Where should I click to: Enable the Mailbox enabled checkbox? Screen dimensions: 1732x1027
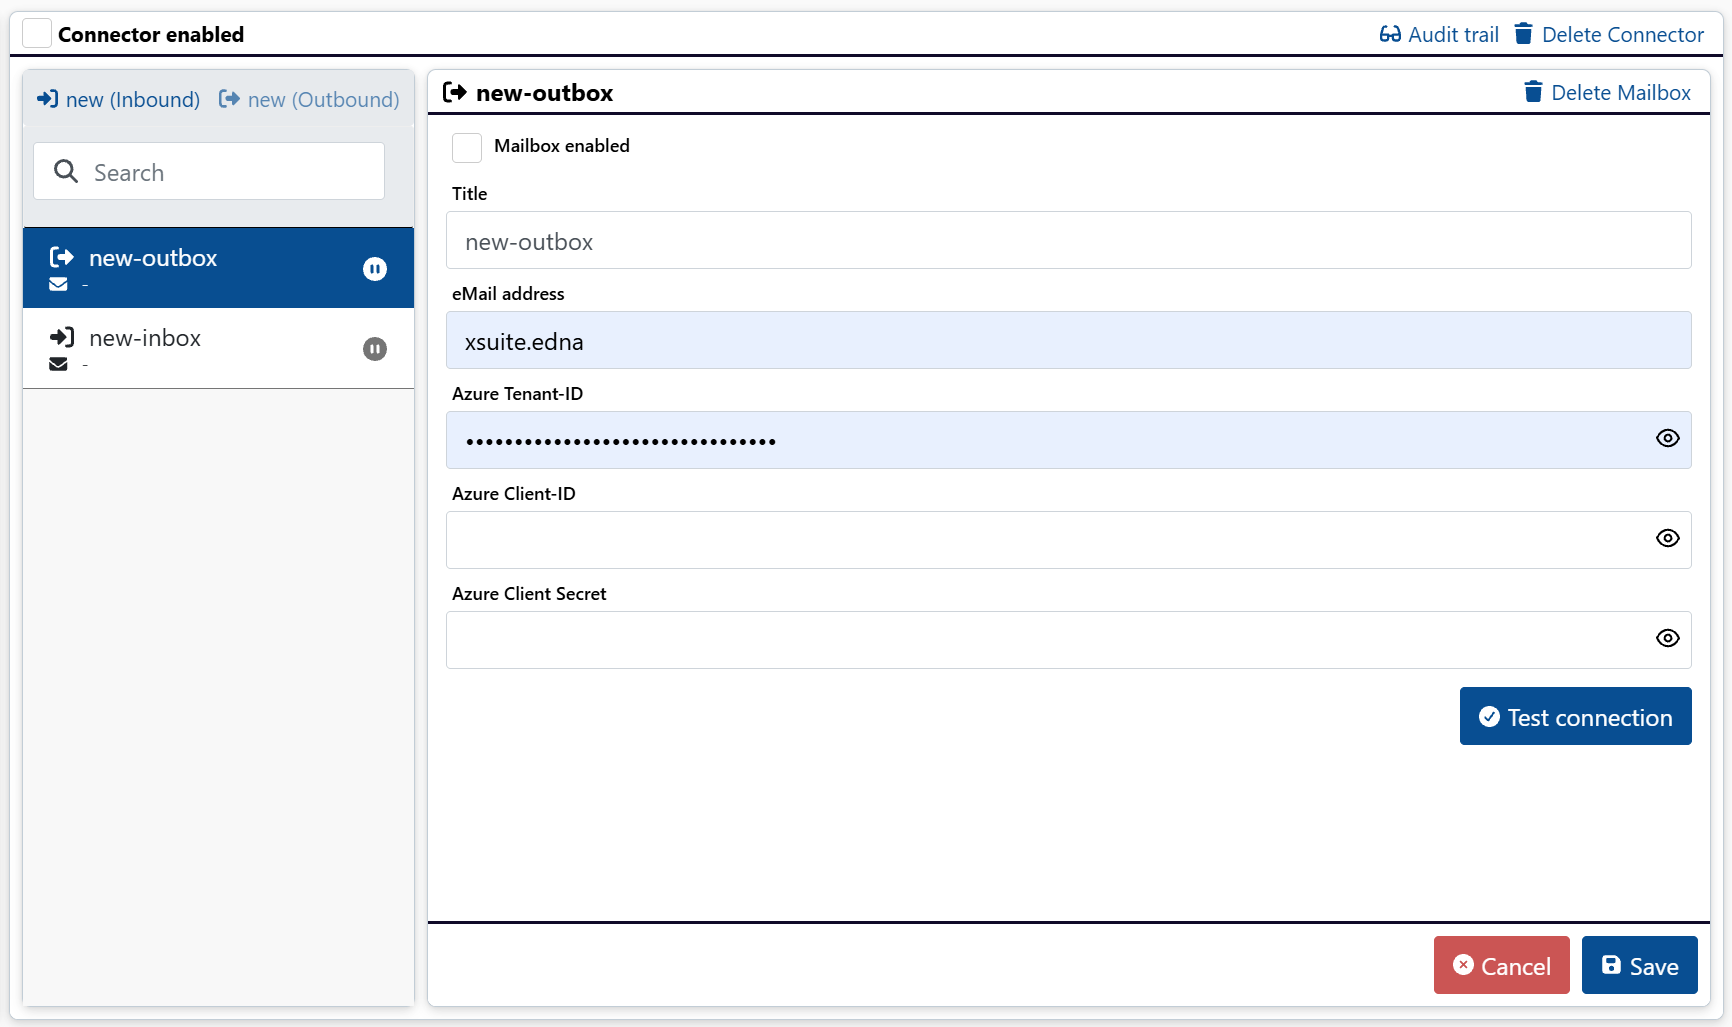click(466, 147)
